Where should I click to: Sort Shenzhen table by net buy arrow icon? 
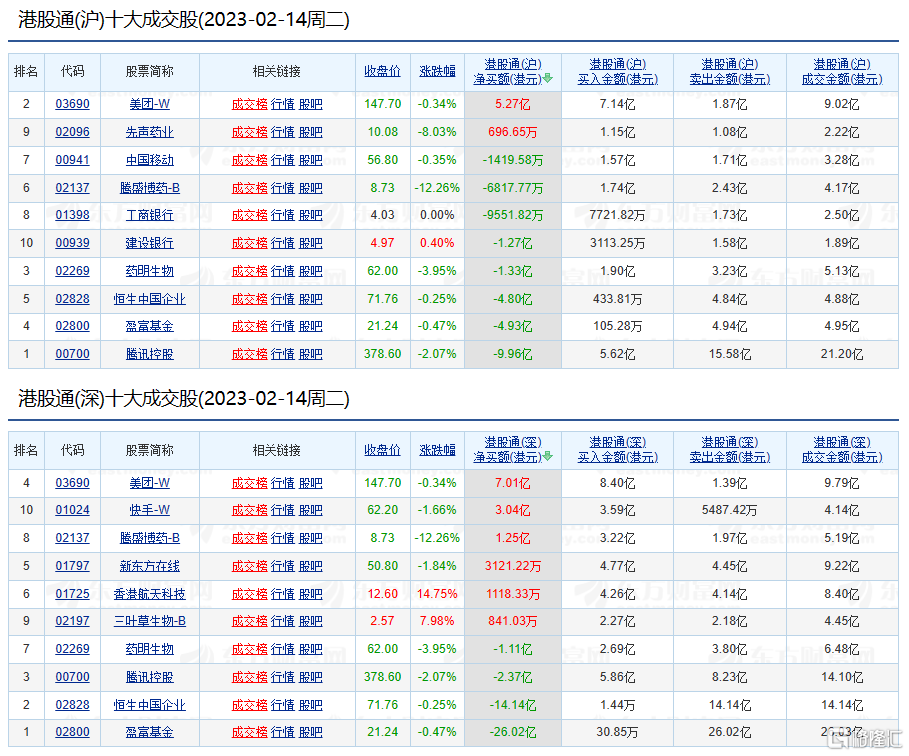click(x=548, y=457)
